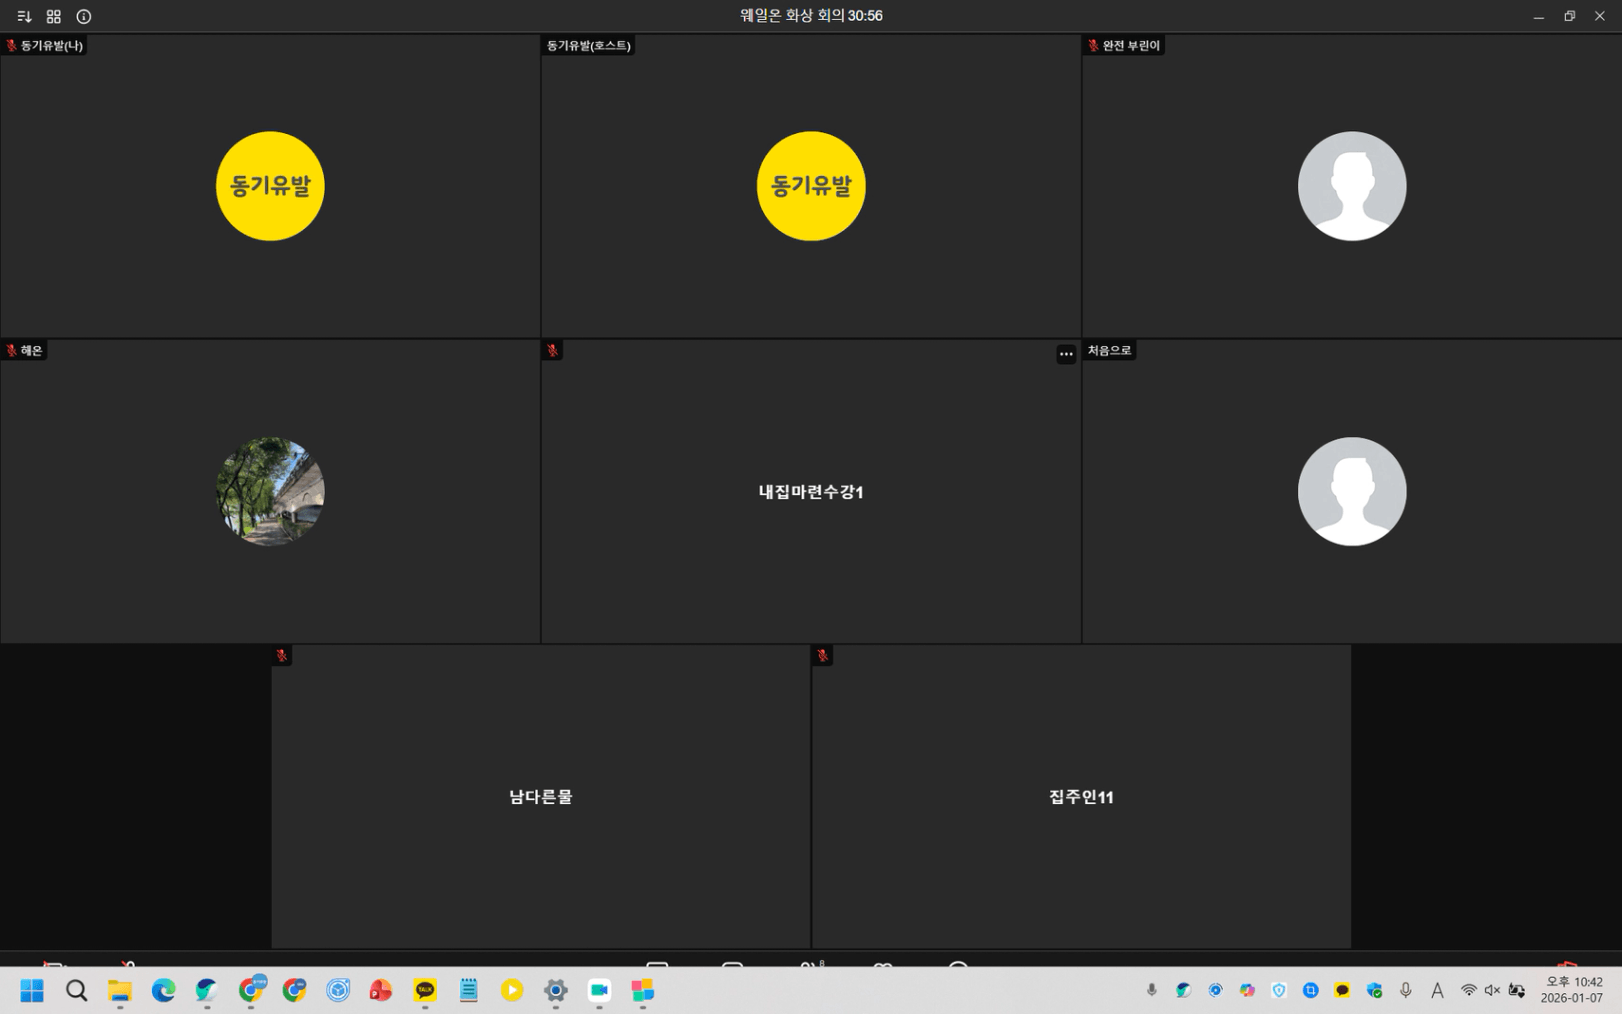Open the Windows Start menu

(32, 990)
